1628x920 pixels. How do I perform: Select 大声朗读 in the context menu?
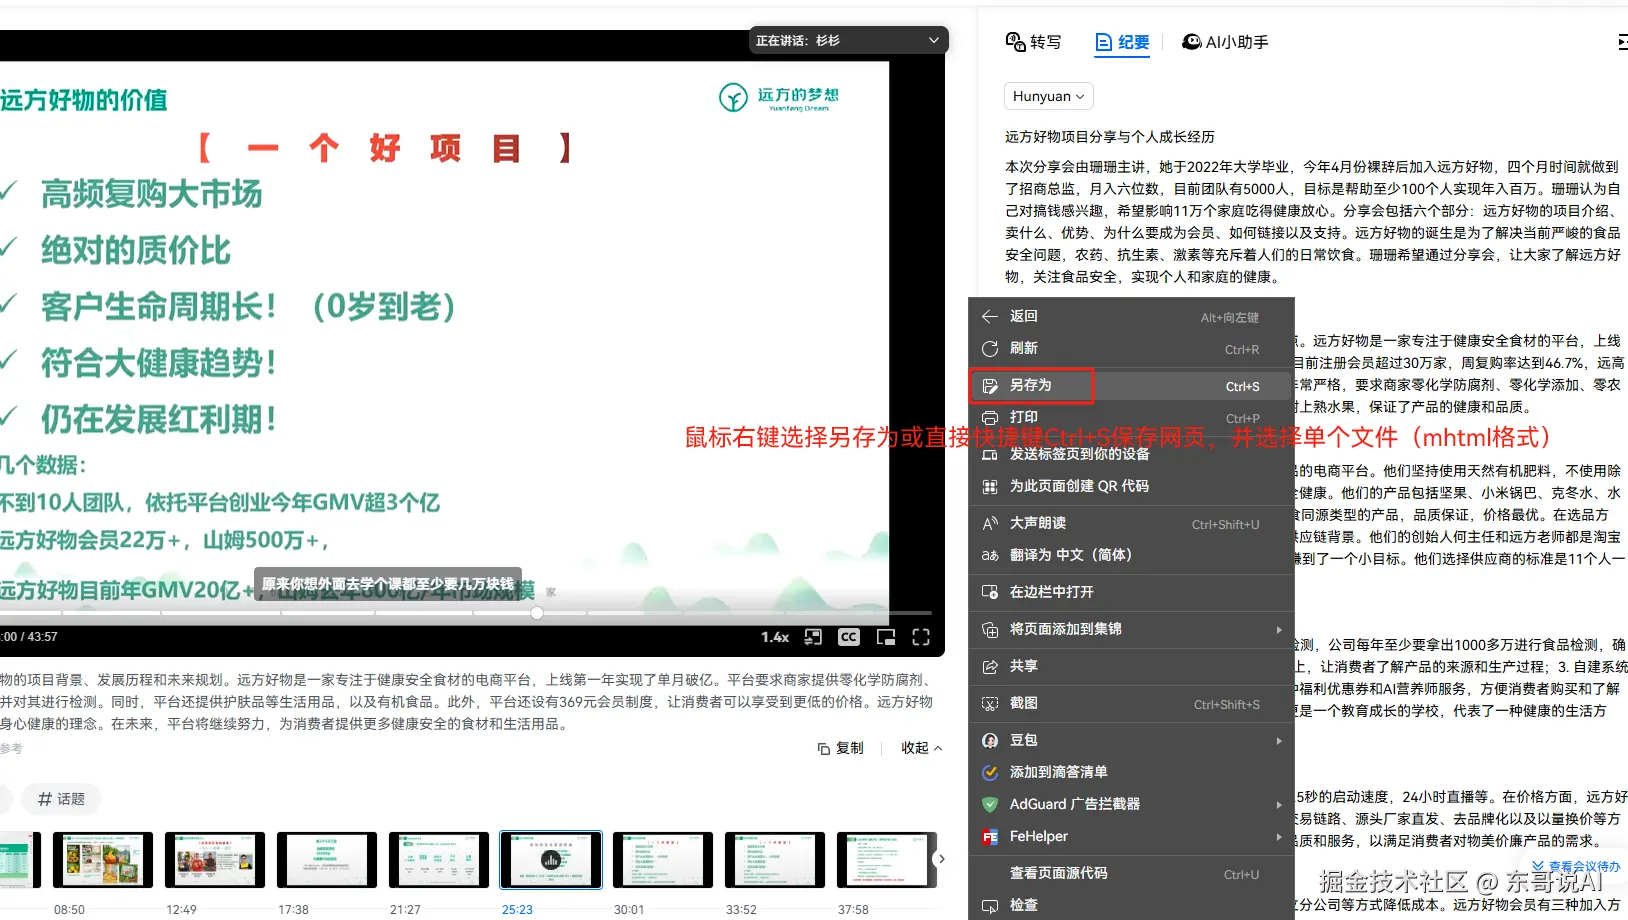point(1131,523)
